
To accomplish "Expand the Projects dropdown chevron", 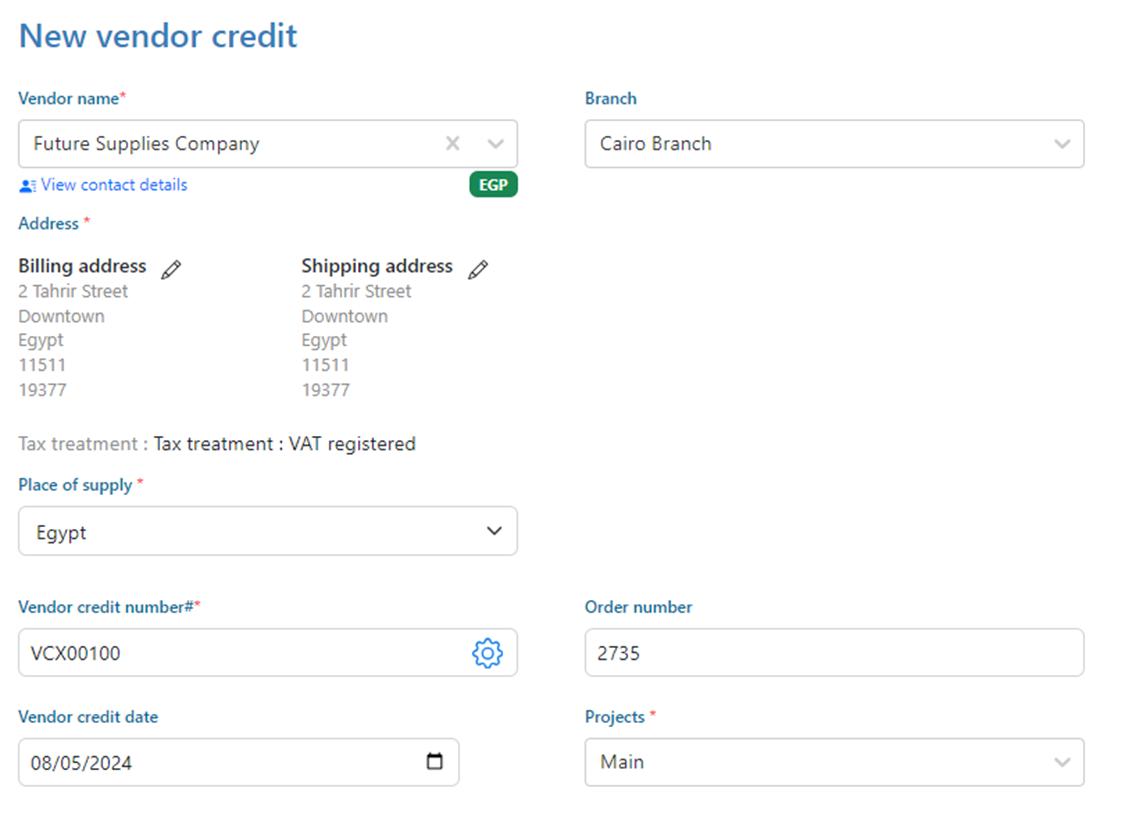I will pos(1062,762).
